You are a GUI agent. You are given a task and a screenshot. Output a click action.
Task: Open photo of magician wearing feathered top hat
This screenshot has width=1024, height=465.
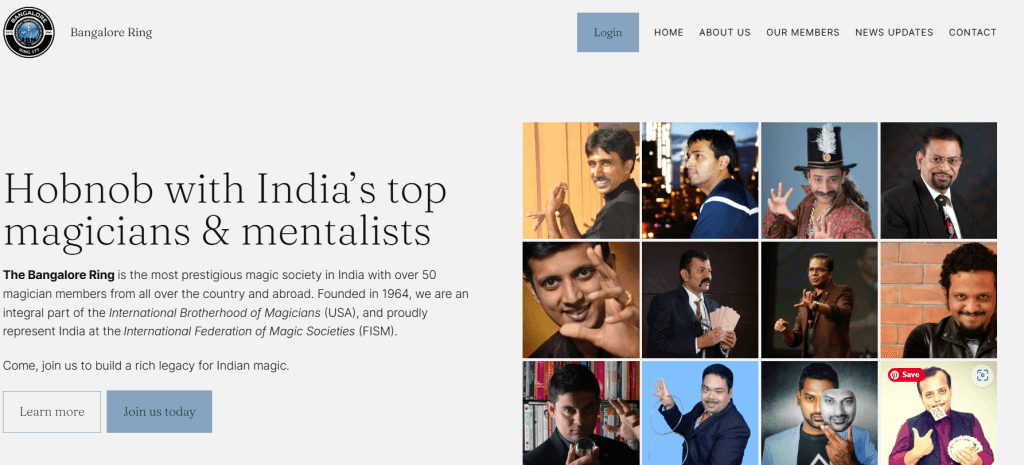[819, 180]
